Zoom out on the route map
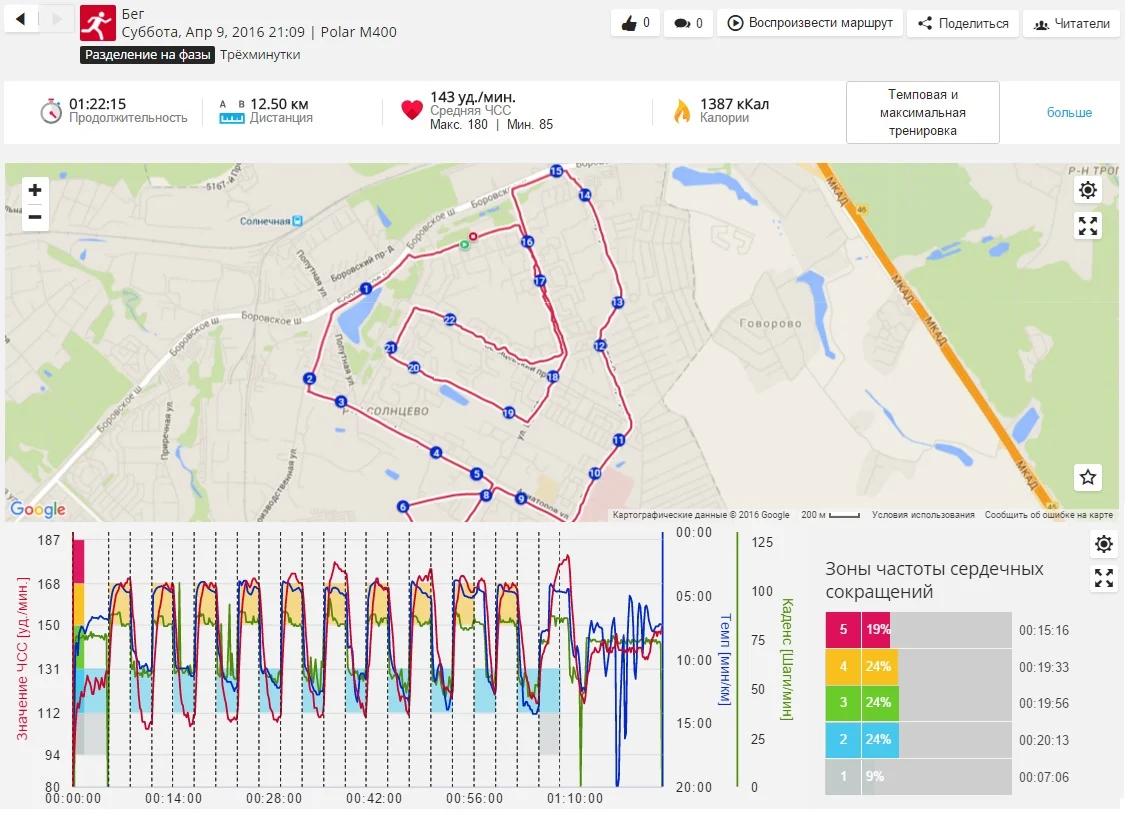 [x=35, y=217]
